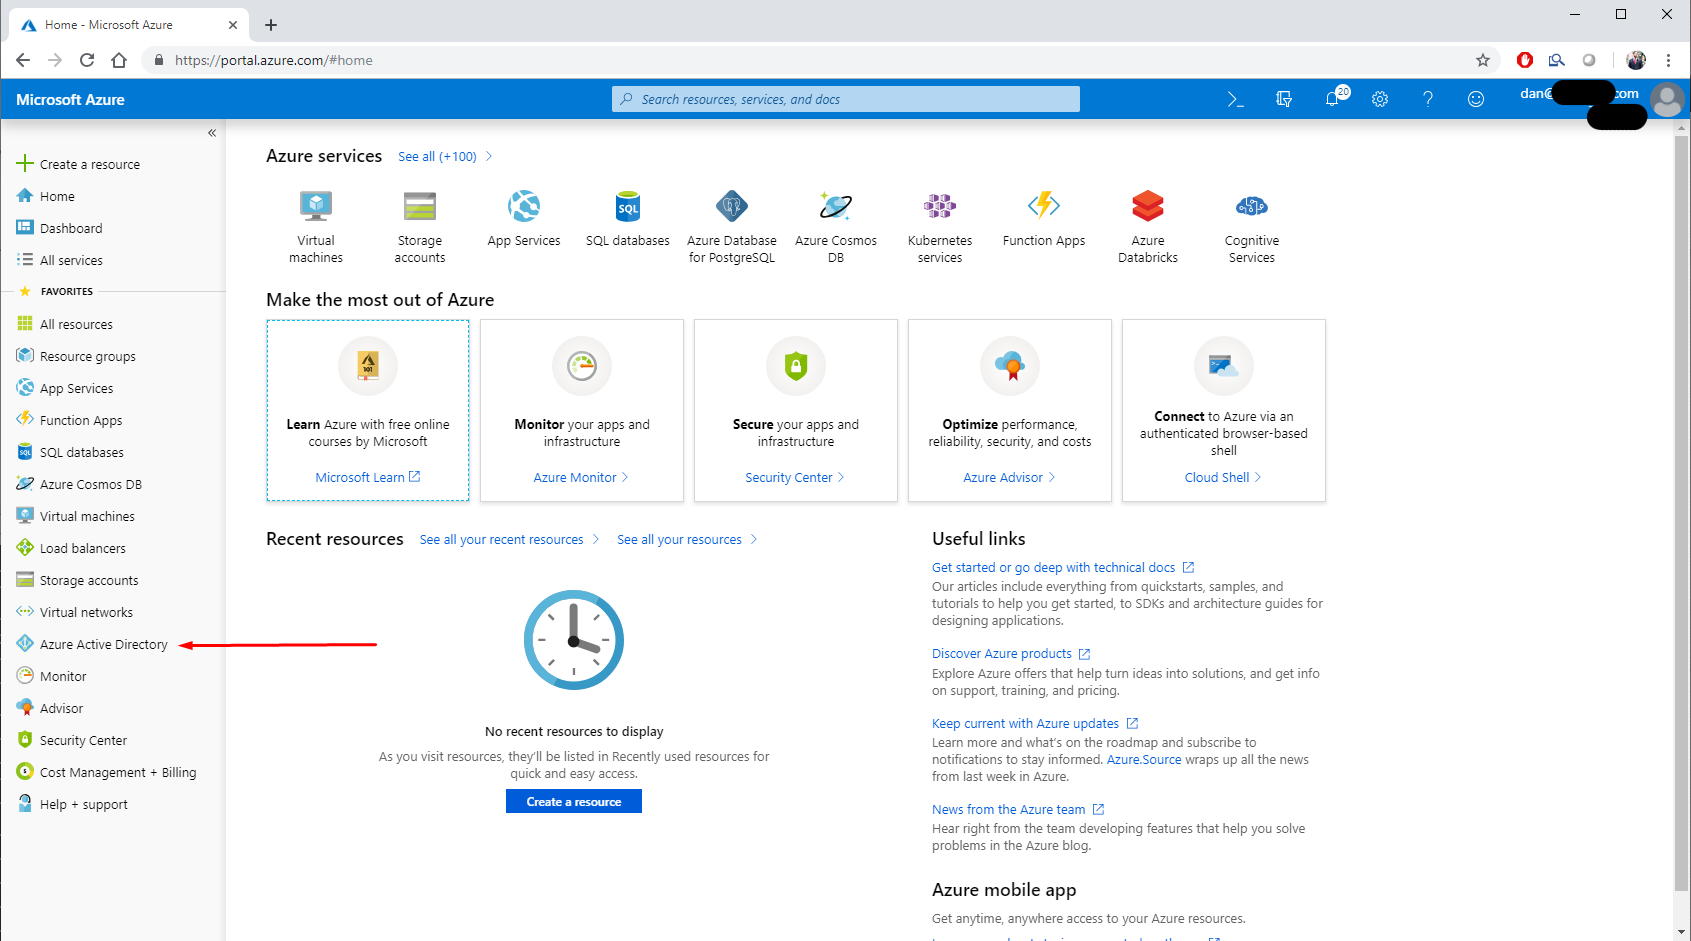Open Cognitive Services tile
1691x941 pixels.
point(1252,227)
